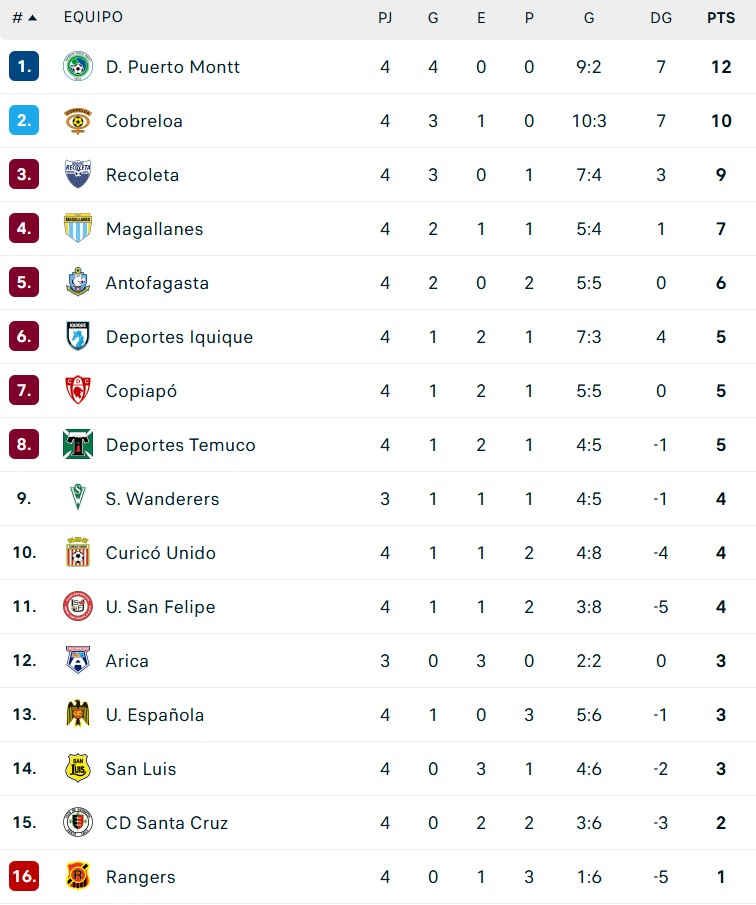Sort by the DG goal difference header
The width and height of the screenshot is (756, 905).
[661, 18]
